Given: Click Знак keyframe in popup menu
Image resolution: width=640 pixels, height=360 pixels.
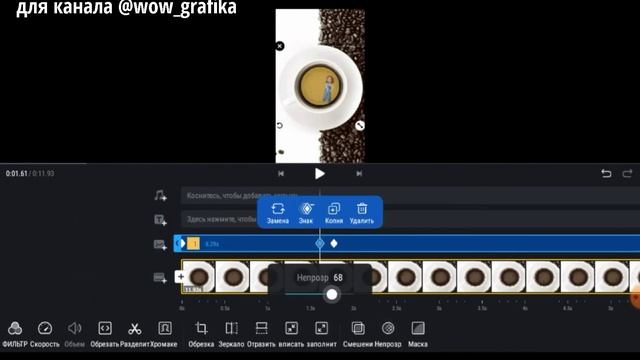Looking at the screenshot, I should point(306,213).
